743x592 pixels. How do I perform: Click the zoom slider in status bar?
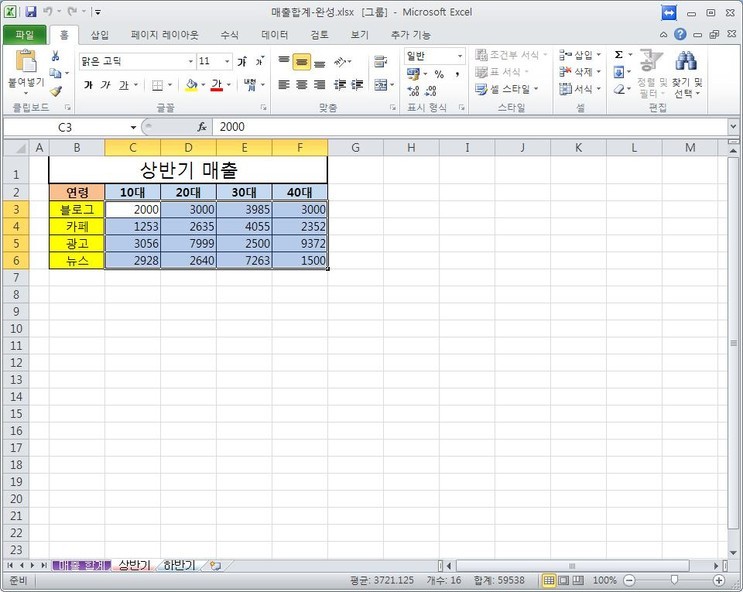pos(674,580)
